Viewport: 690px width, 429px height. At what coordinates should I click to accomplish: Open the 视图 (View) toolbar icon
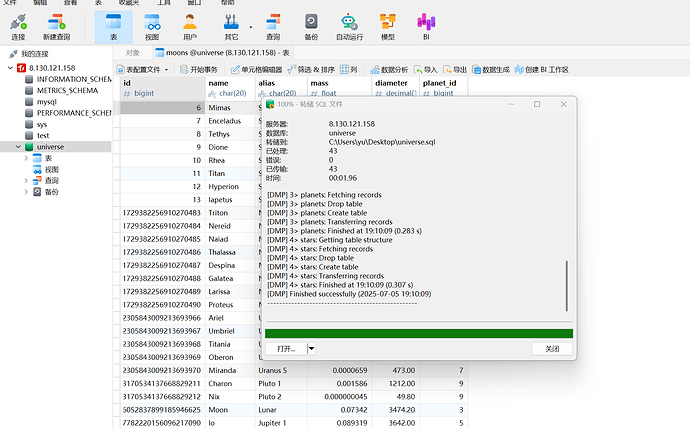[x=152, y=27]
